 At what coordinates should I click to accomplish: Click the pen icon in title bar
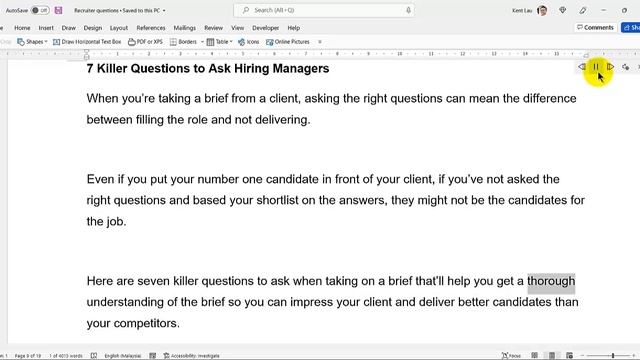[x=583, y=10]
